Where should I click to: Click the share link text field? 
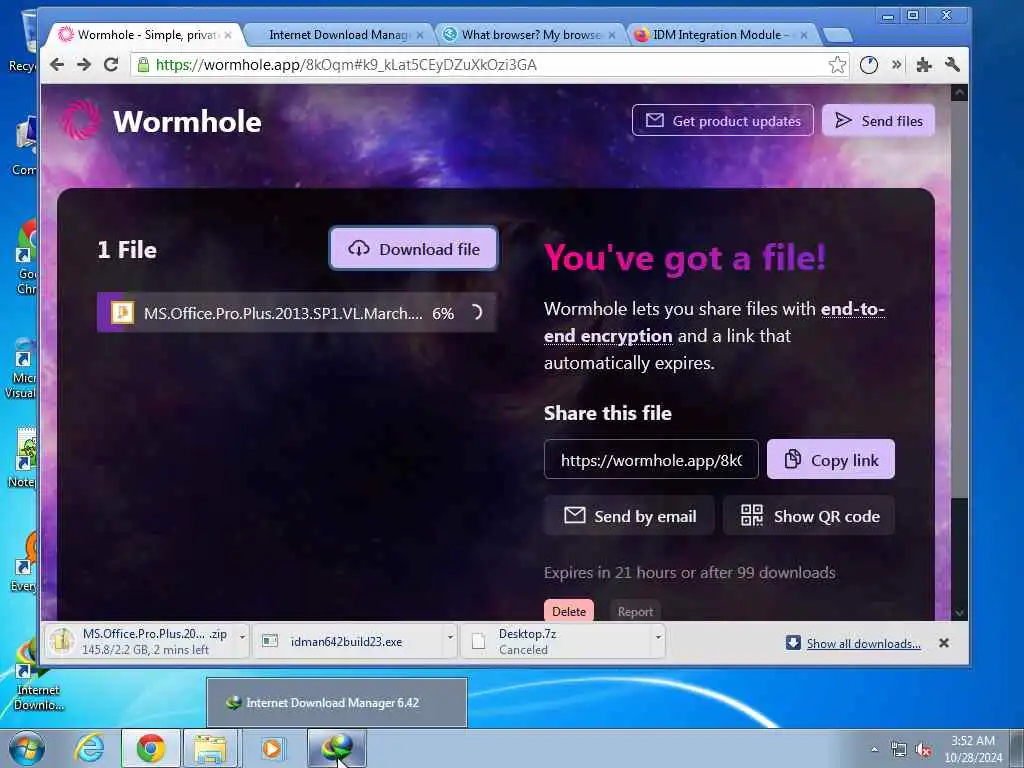pyautogui.click(x=651, y=460)
